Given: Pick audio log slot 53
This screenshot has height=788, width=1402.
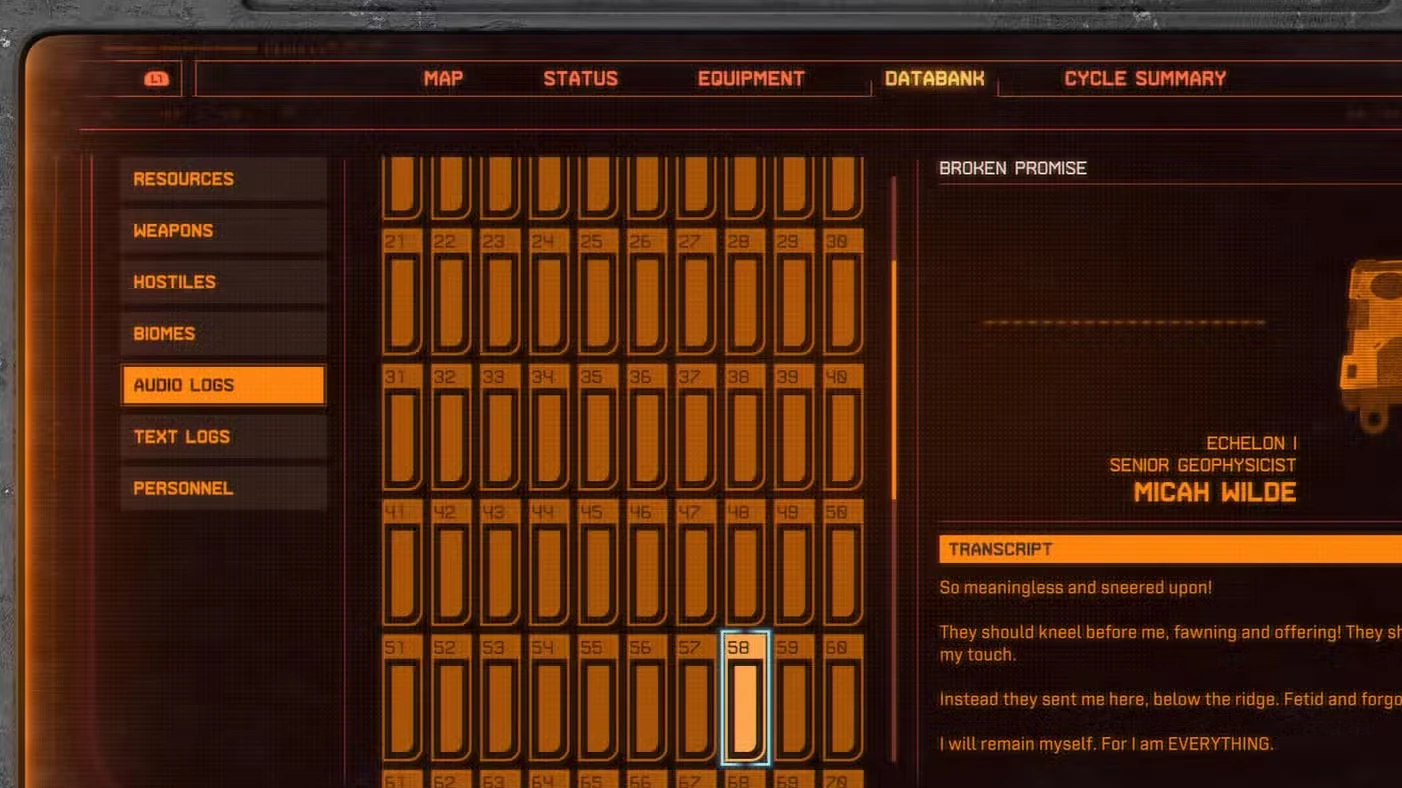Looking at the screenshot, I should 500,698.
